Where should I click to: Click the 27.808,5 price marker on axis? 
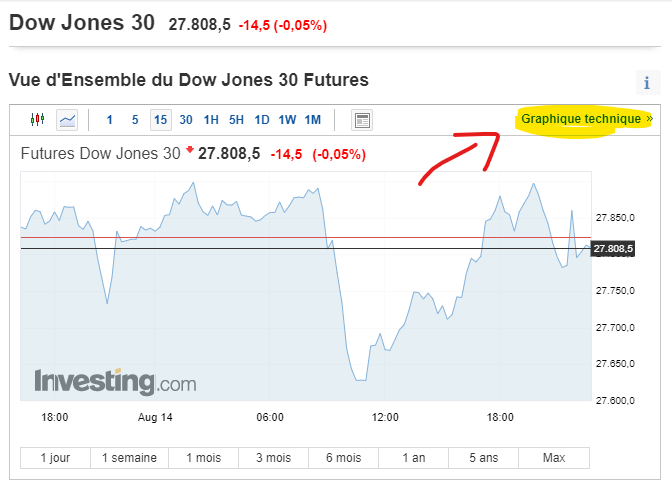(614, 248)
